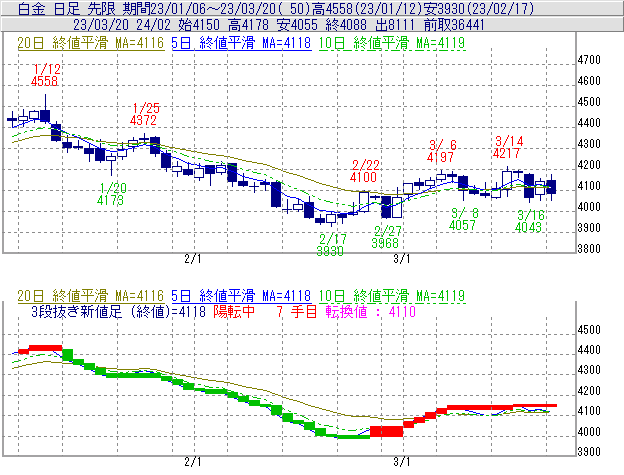Click the 出8111 volume value
Viewport: 624px width, 475px height.
395,25
